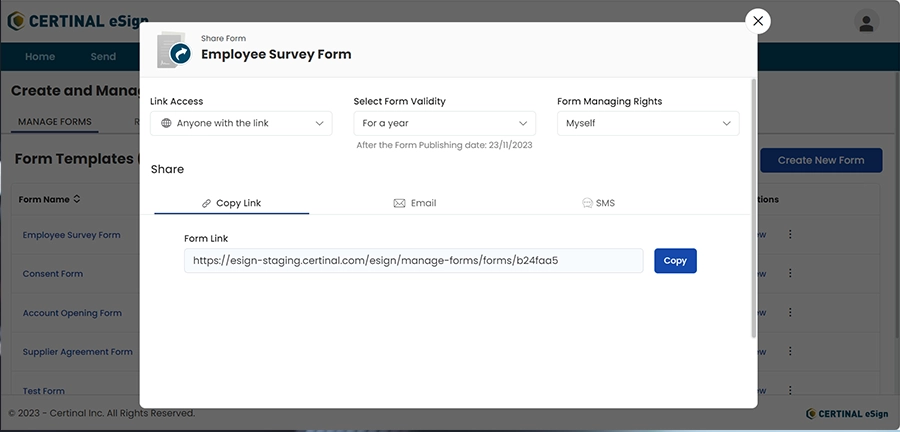Viewport: 900px width, 432px height.
Task: Click the Share Form arrow icon
Action: (180, 55)
